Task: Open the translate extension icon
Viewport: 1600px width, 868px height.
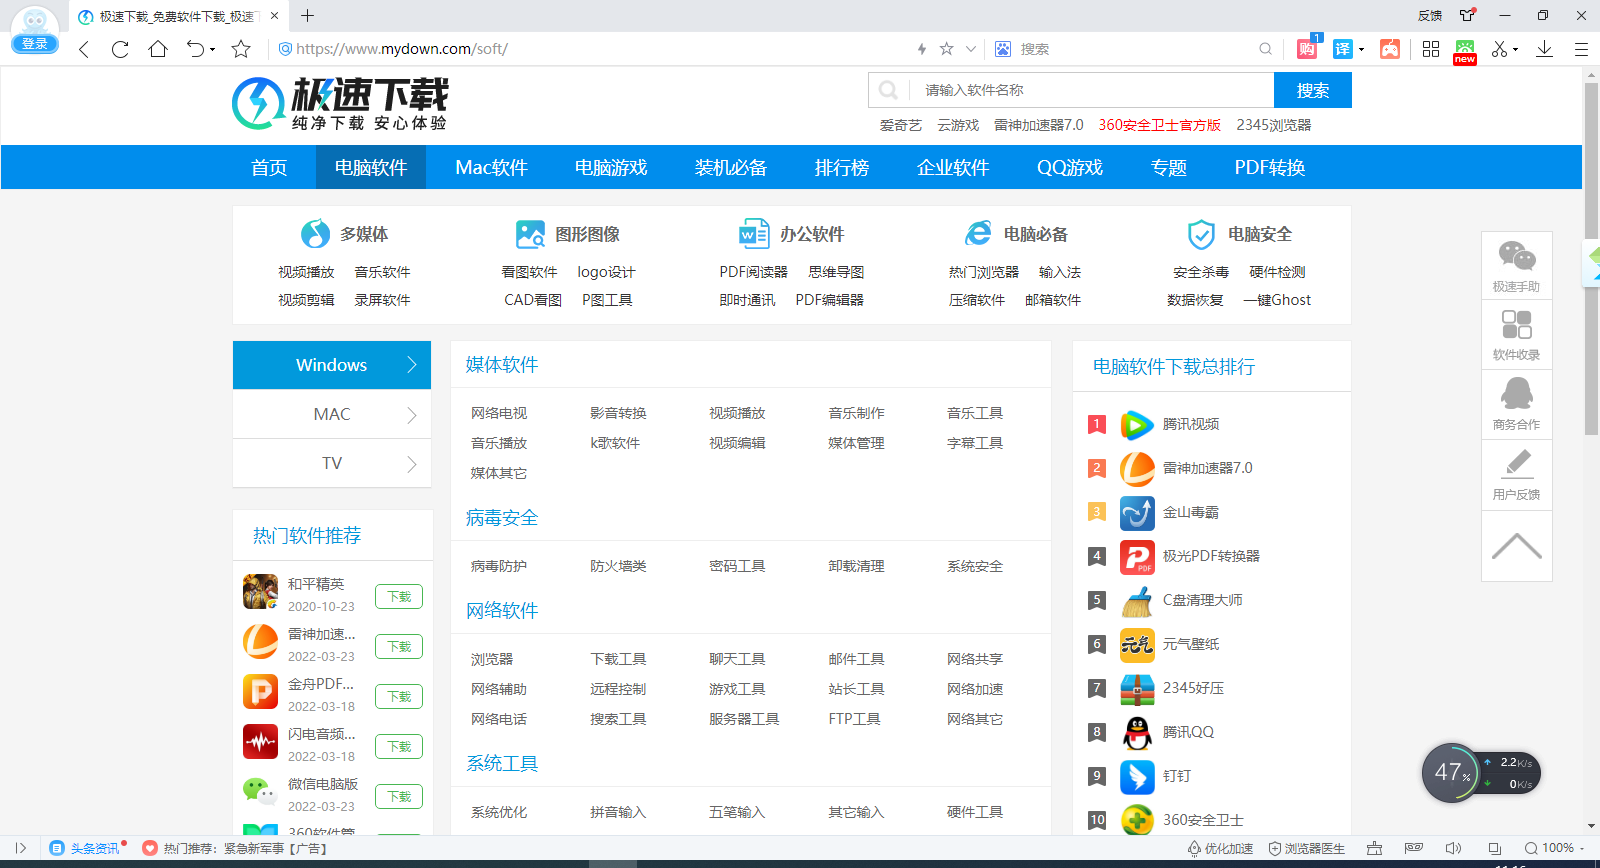Action: pos(1343,49)
